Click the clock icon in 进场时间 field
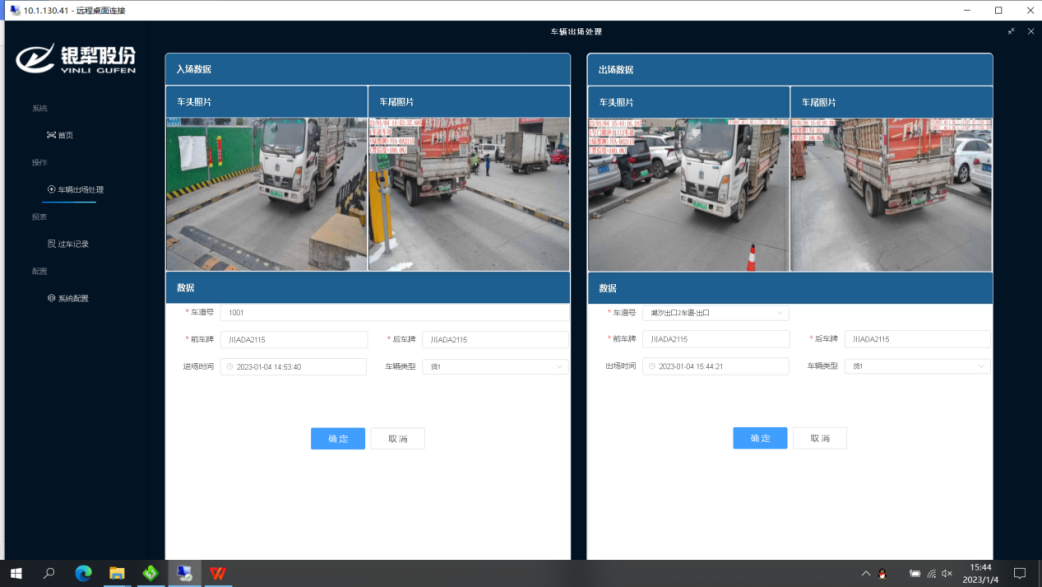Screen dimensions: 1042x587 coord(229,367)
